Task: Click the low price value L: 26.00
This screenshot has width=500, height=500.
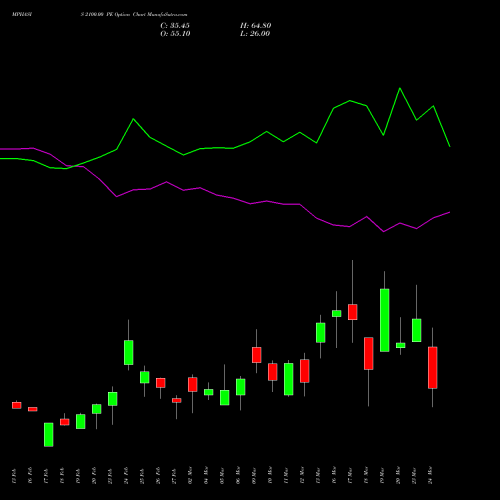Action: [x=255, y=34]
